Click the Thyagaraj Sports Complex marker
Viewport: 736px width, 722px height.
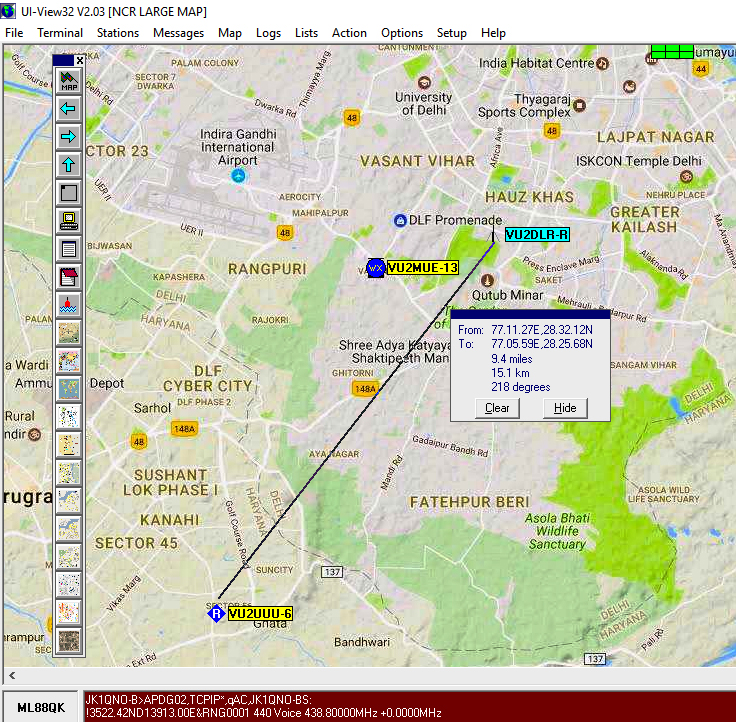coord(580,106)
